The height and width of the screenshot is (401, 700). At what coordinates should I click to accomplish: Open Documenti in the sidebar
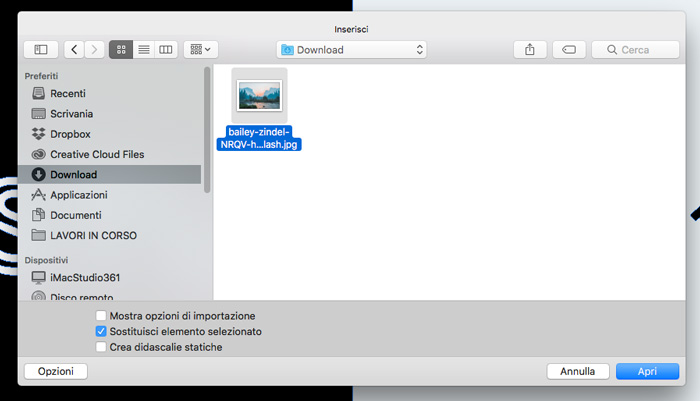pyautogui.click(x=110, y=215)
